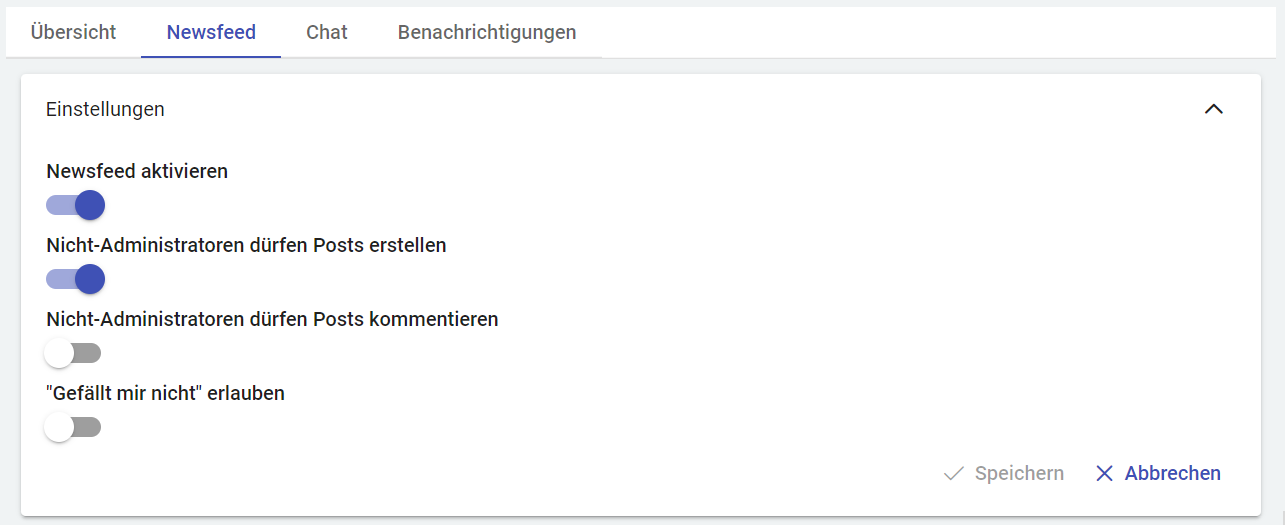Click blank area right of Benachrichtigungen tab
The height and width of the screenshot is (525, 1285).
click(900, 32)
